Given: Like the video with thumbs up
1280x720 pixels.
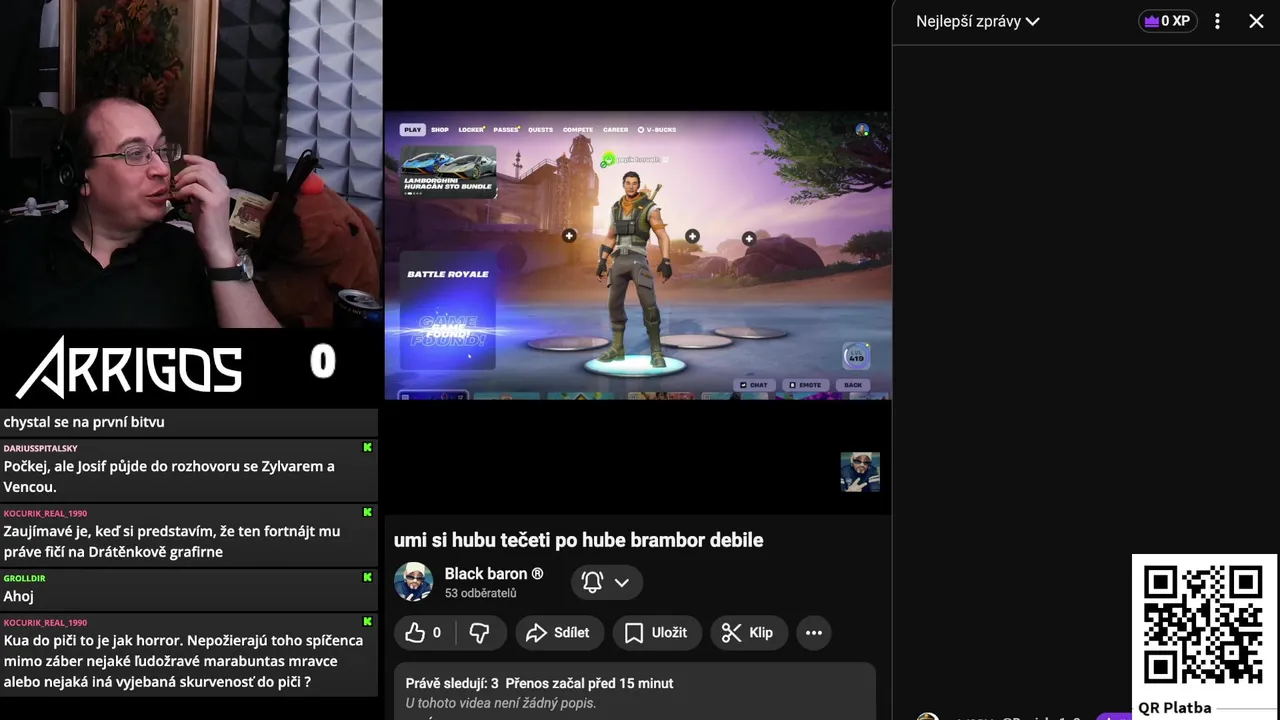Looking at the screenshot, I should [x=424, y=632].
